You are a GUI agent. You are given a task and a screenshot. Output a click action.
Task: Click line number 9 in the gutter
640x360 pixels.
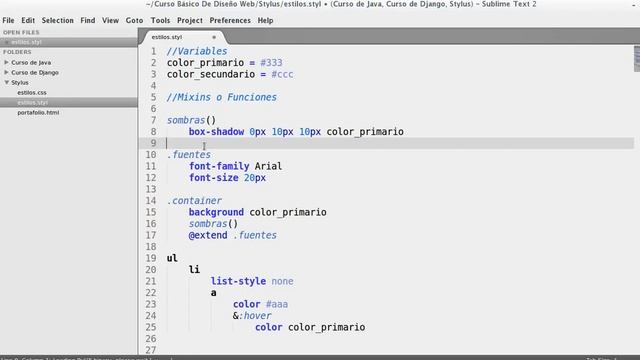point(153,143)
